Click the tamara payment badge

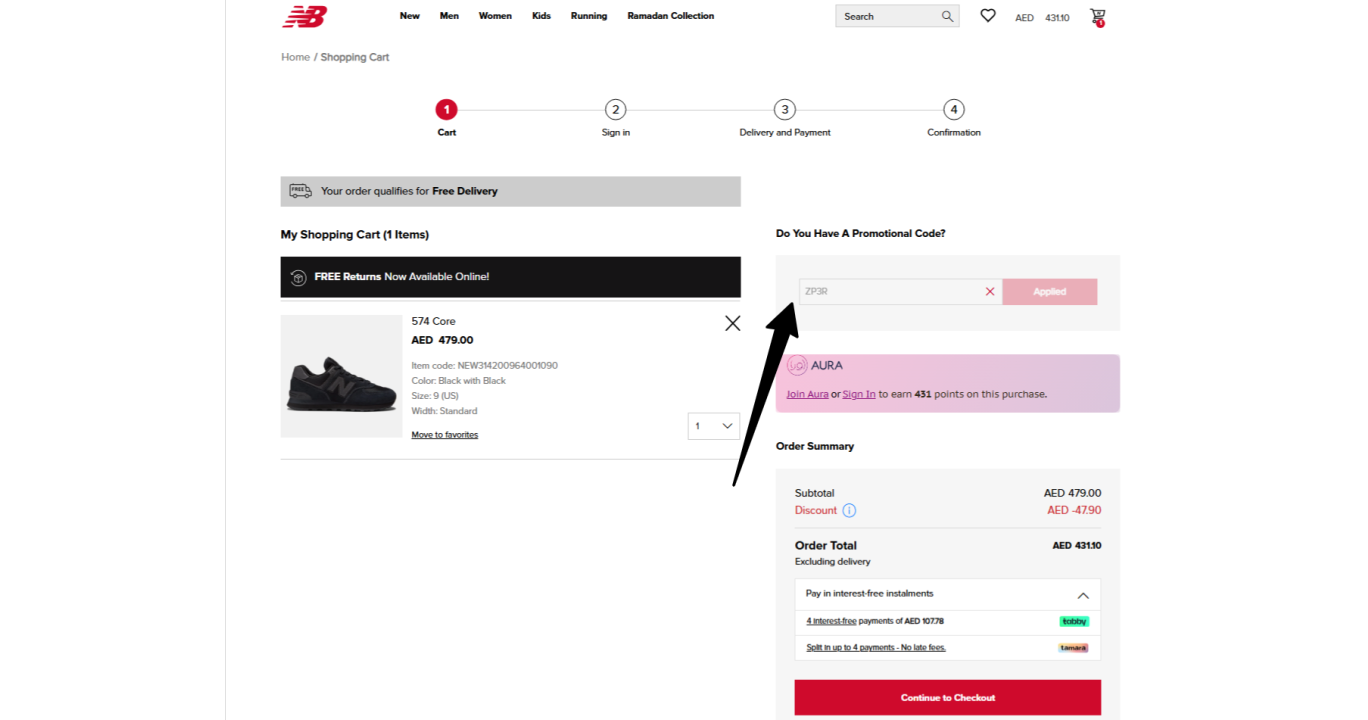[x=1073, y=648]
